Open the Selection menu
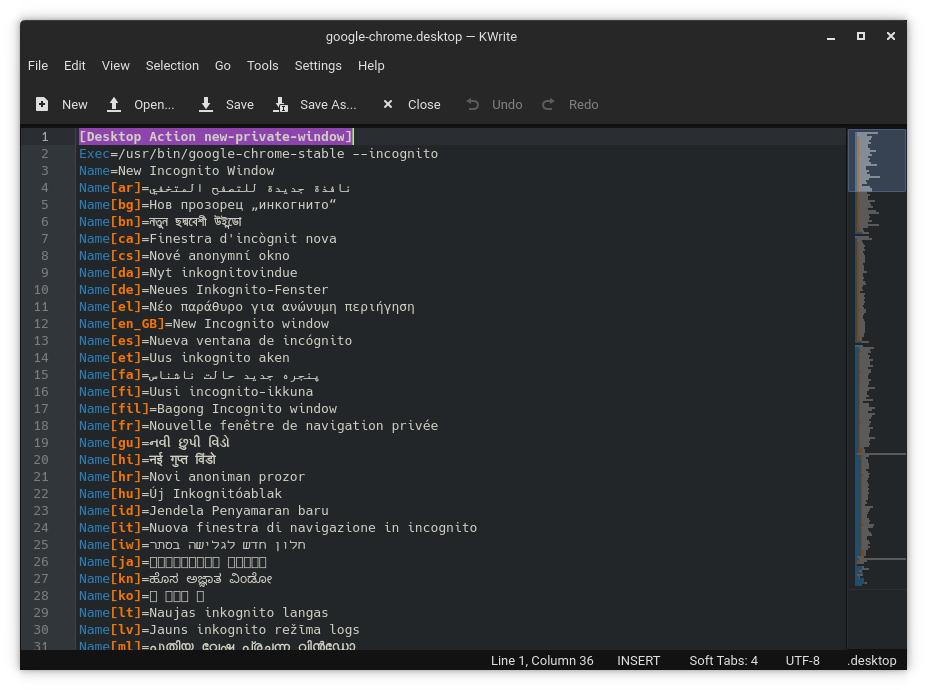 (x=172, y=65)
